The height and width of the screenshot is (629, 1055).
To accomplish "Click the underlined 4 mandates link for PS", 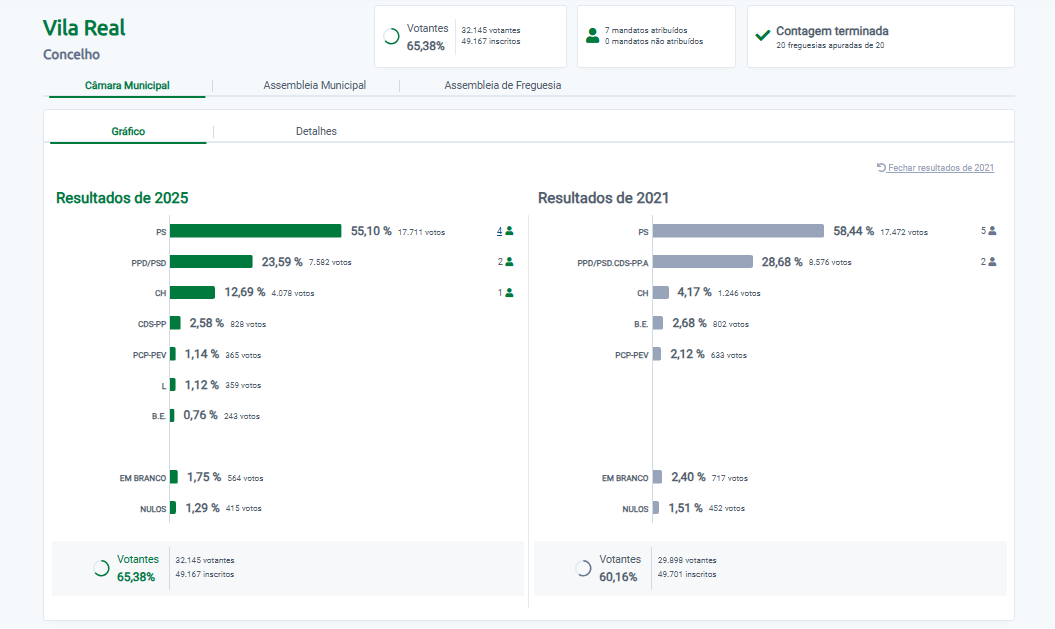I will [499, 231].
